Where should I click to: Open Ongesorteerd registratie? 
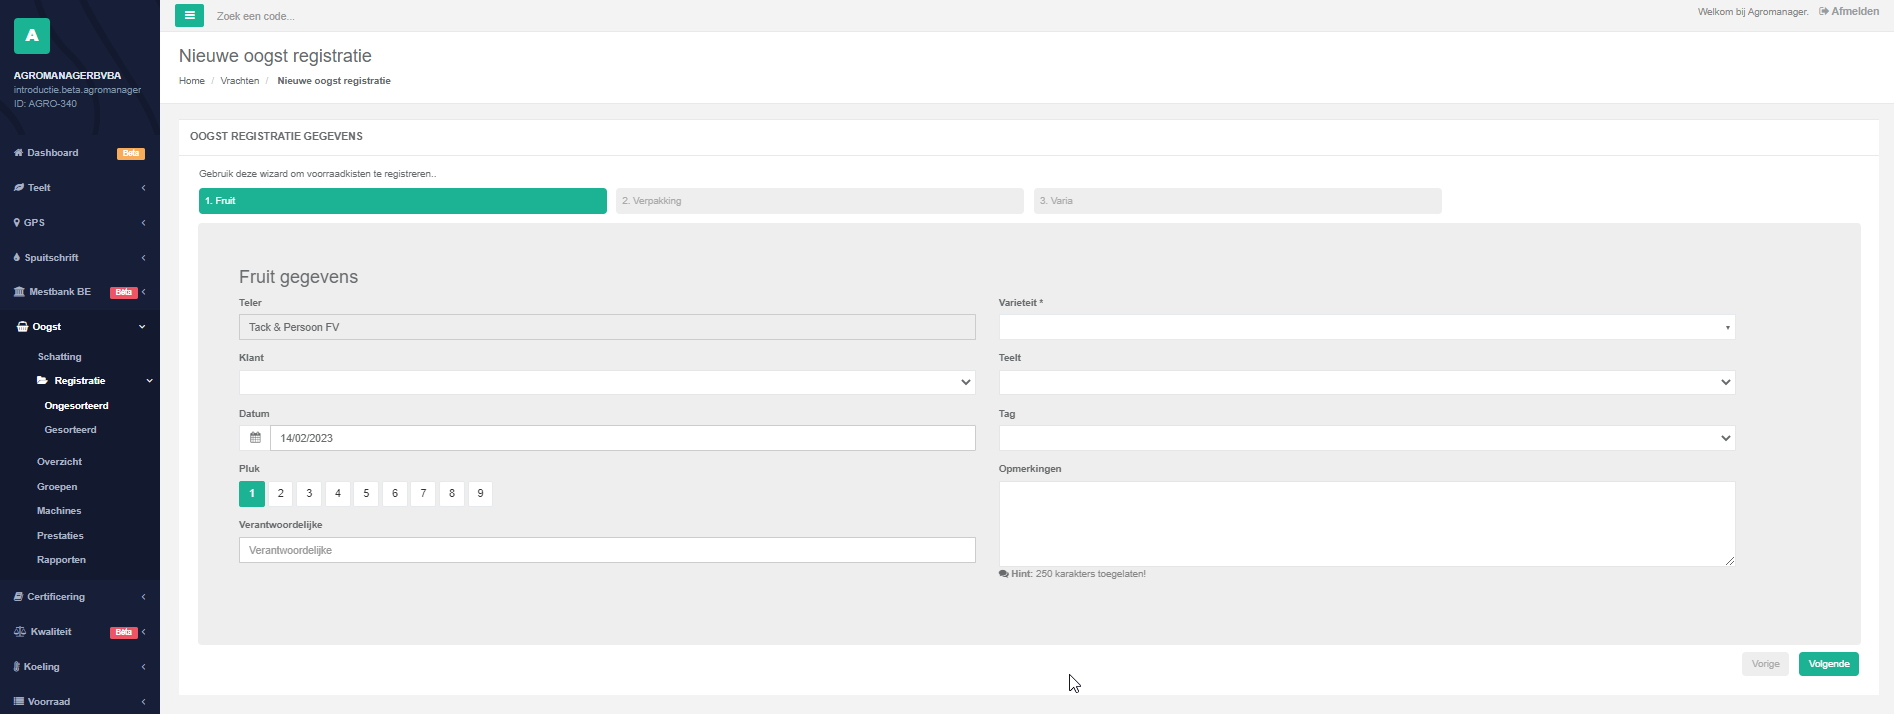pyautogui.click(x=77, y=406)
